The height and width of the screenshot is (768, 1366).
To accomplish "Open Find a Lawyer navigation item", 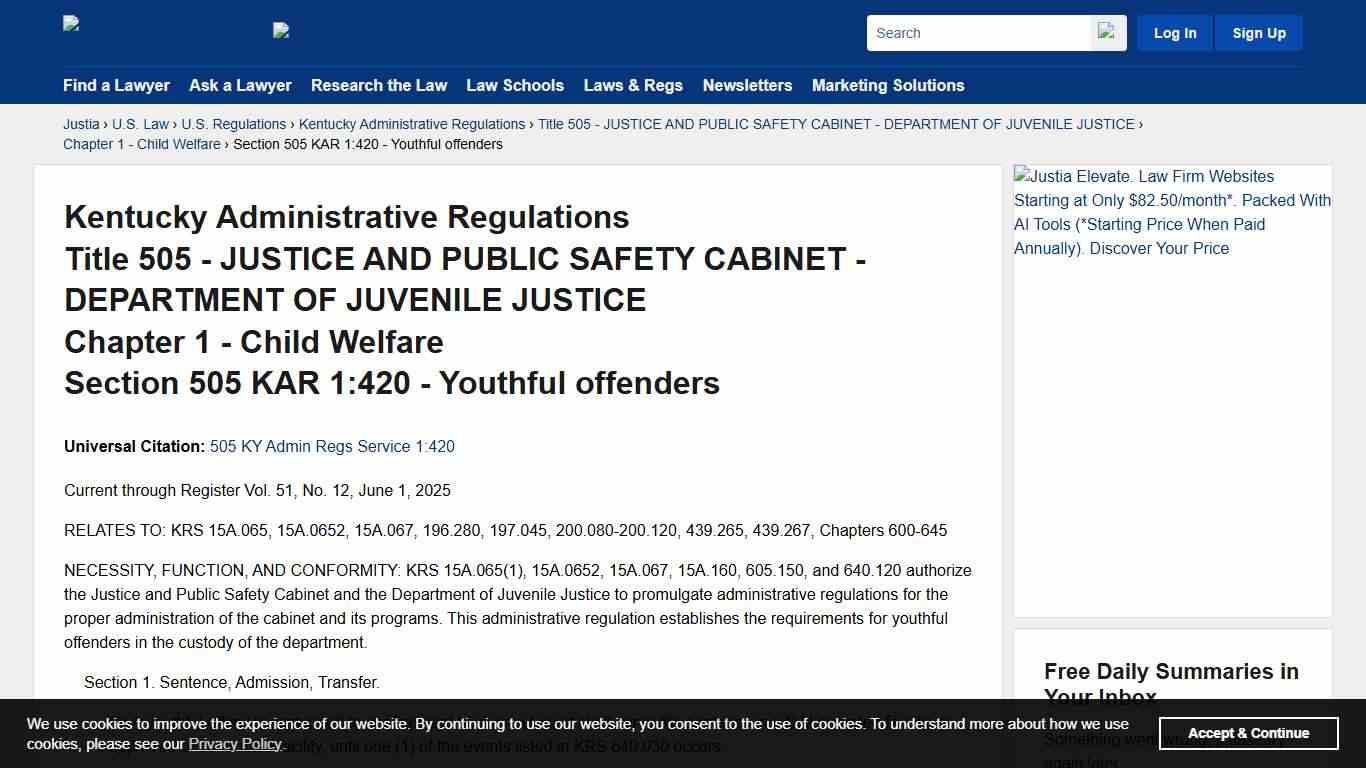I will tap(116, 86).
